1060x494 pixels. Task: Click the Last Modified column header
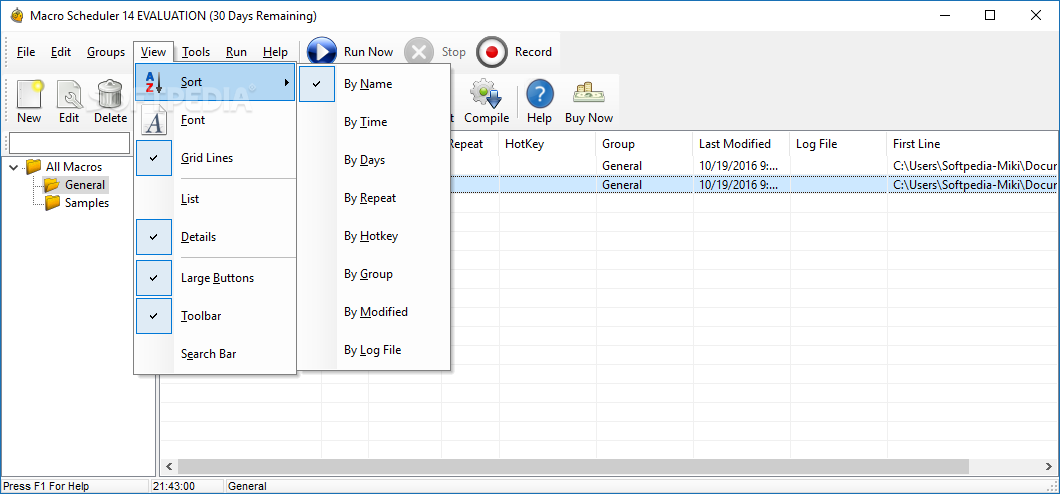tap(741, 144)
